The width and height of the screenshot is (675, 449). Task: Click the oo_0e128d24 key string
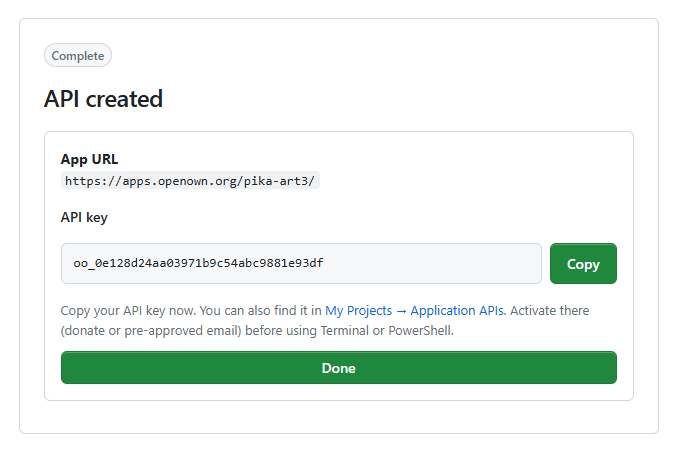click(198, 263)
